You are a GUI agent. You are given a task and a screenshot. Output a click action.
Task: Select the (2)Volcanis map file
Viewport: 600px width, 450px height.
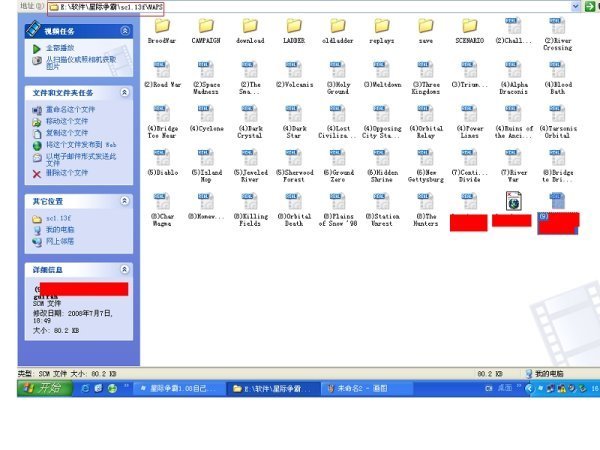coord(294,75)
